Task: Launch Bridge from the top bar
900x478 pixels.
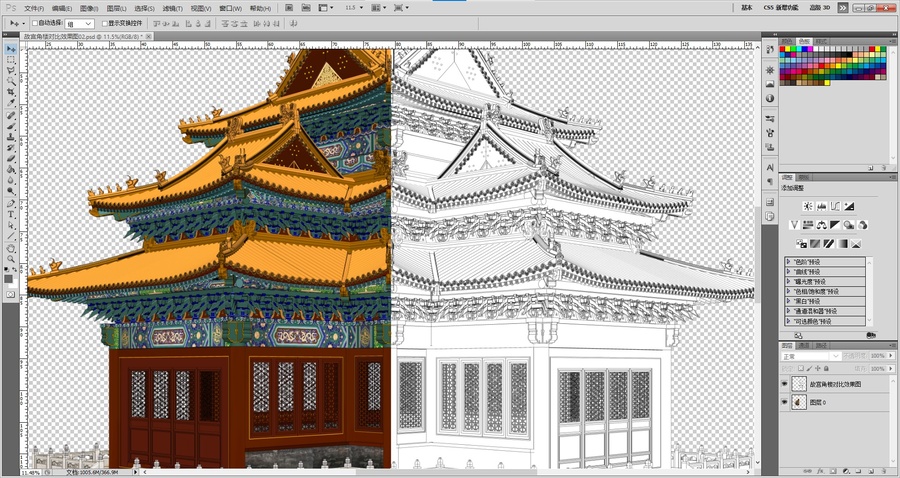Action: pos(289,7)
